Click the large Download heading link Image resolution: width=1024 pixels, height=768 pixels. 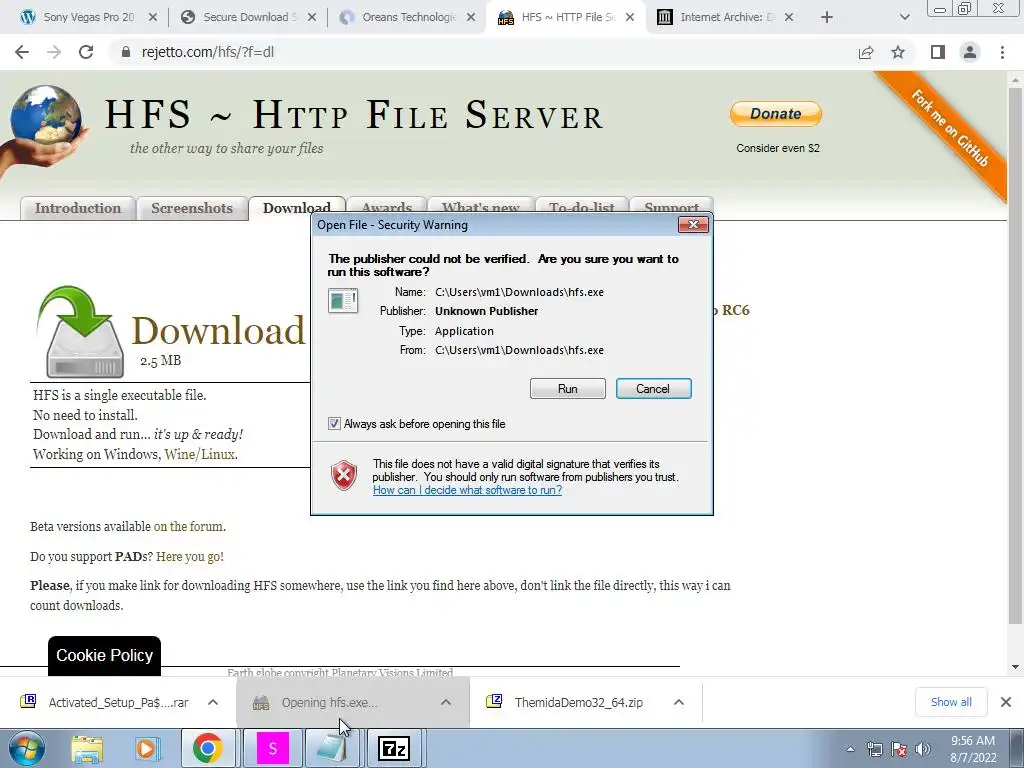pos(218,330)
